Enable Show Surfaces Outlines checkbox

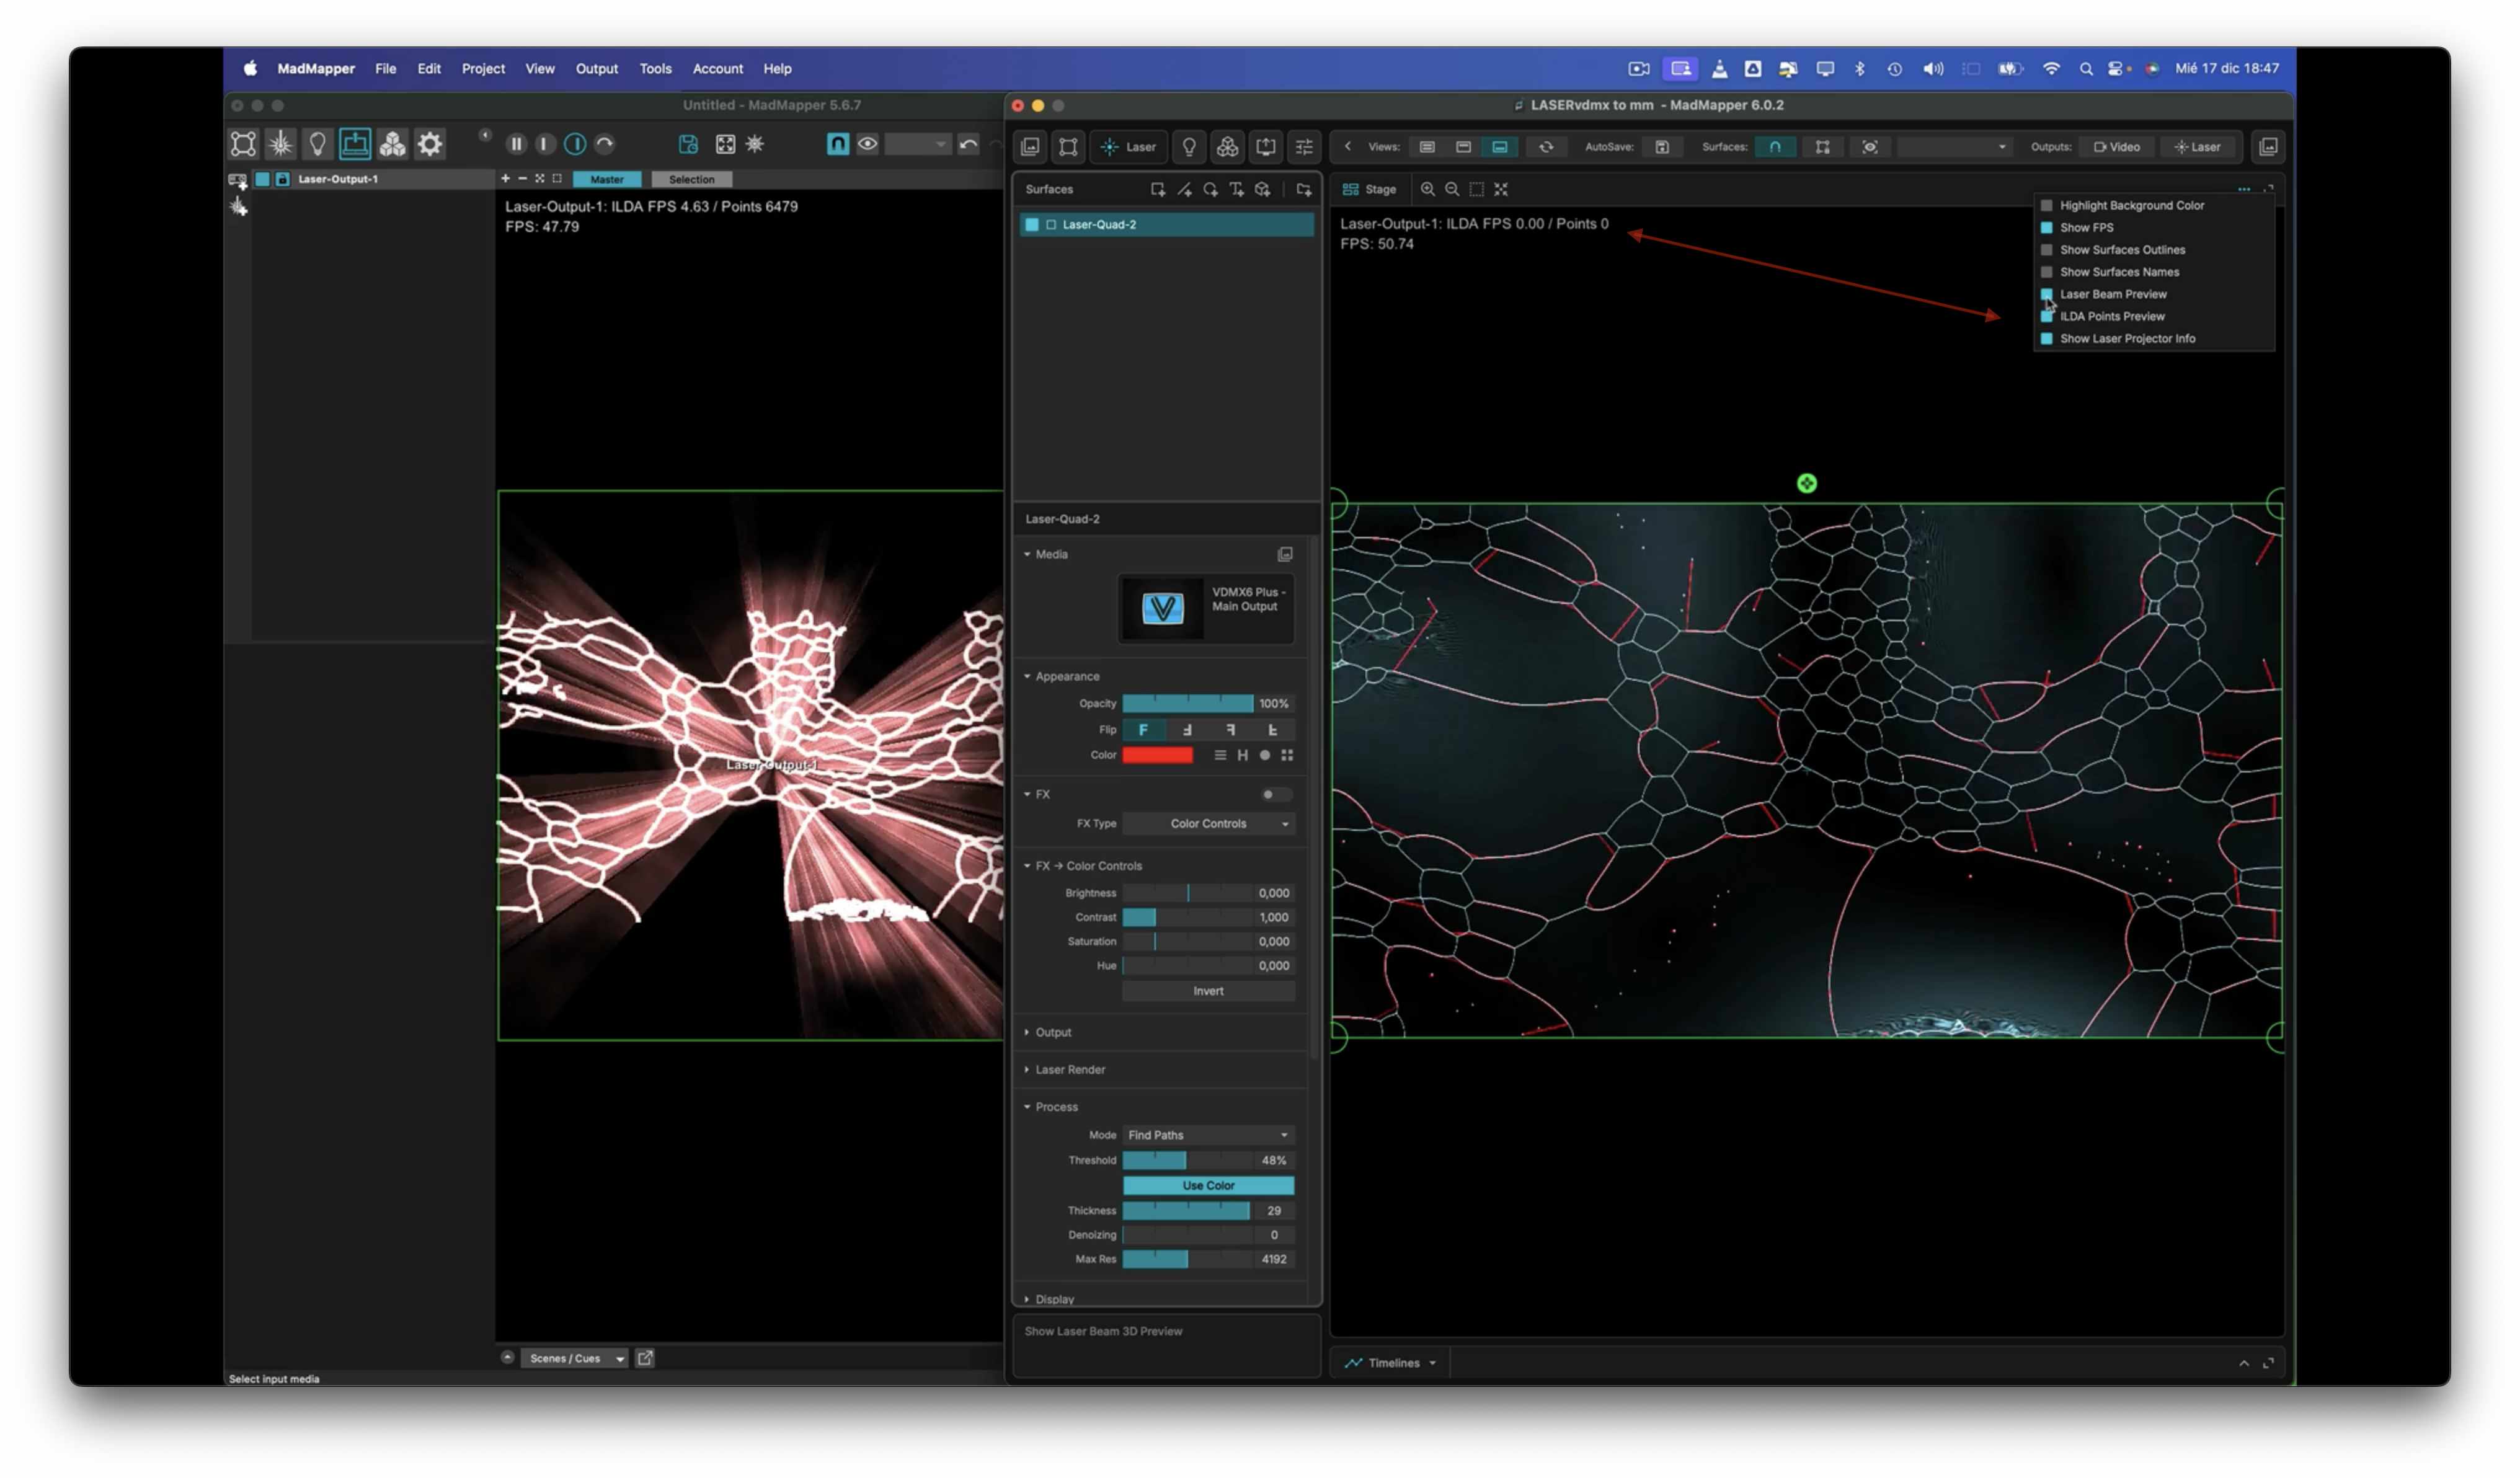2046,250
